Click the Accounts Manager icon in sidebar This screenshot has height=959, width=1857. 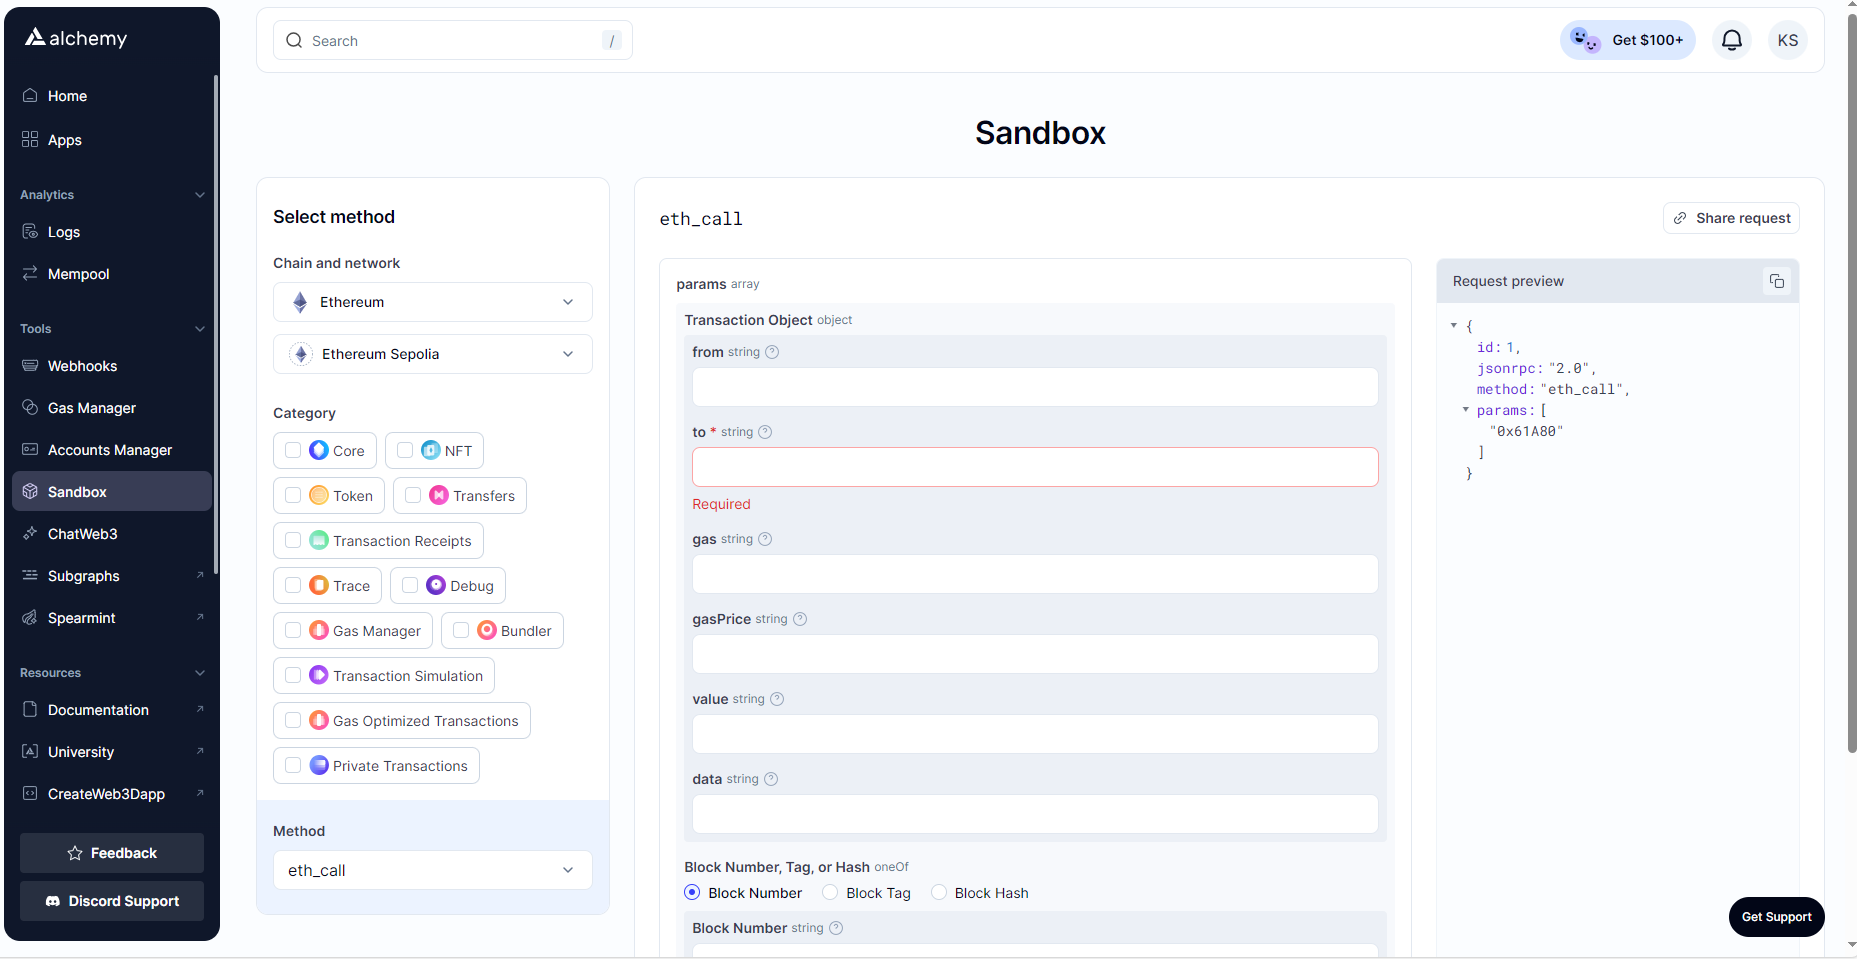coord(30,450)
